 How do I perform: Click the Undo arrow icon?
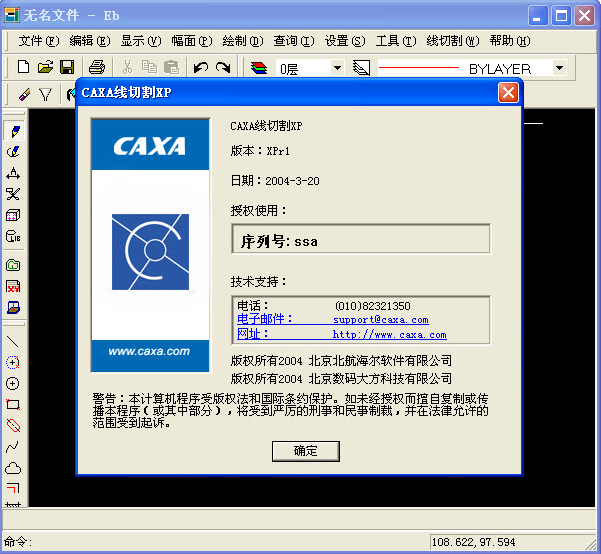point(201,67)
